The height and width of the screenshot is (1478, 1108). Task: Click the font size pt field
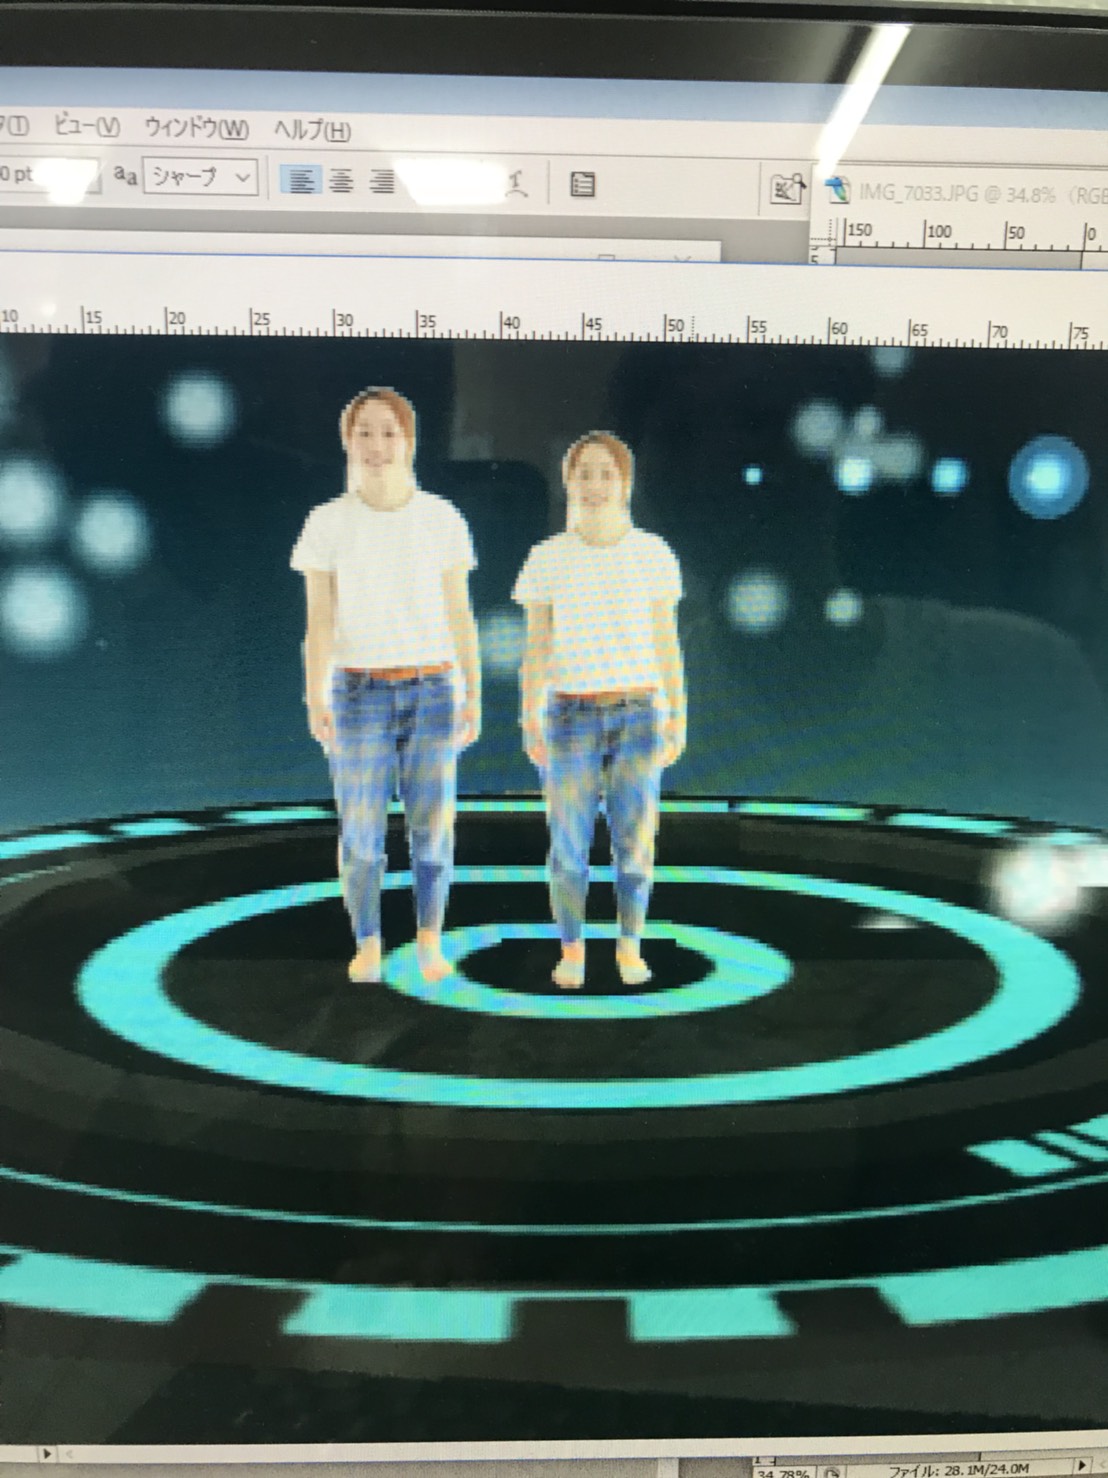pyautogui.click(x=48, y=174)
